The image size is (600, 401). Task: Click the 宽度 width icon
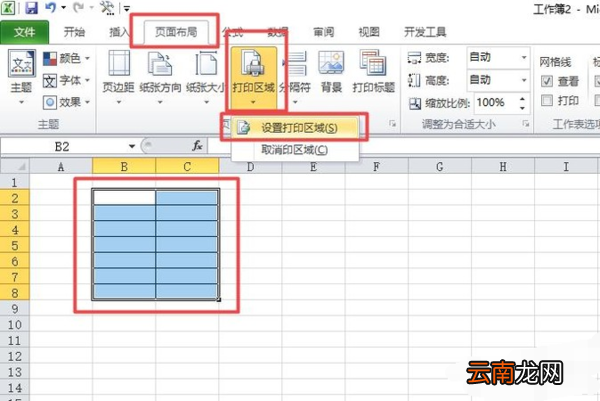tap(414, 58)
